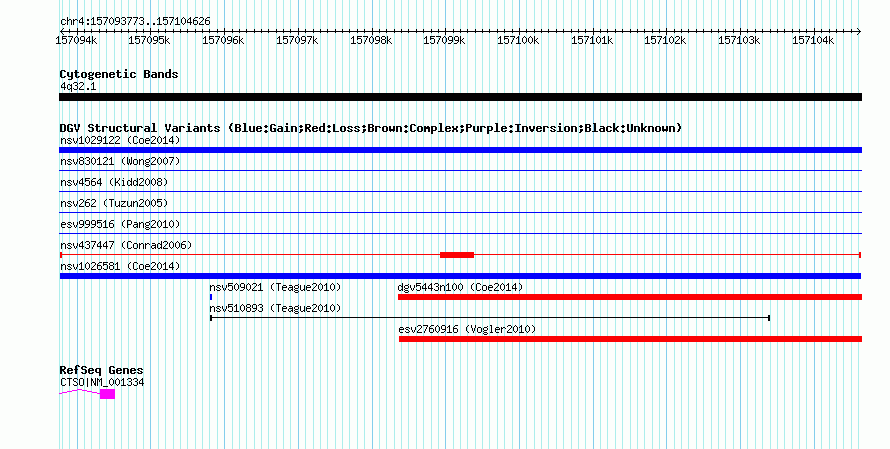Click the 157095k ruler tick label
Viewport: 890px width, 449px height.
[x=149, y=40]
